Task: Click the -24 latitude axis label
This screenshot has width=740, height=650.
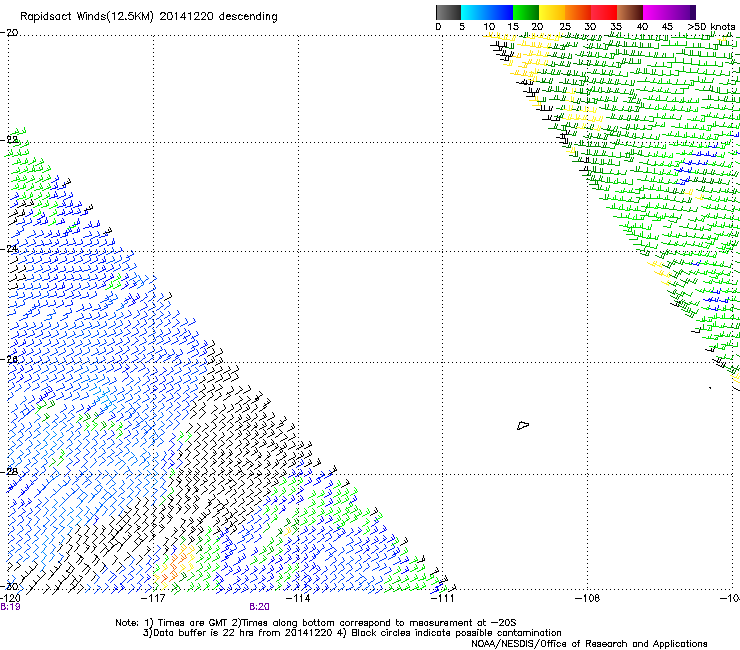Action: click(x=9, y=249)
